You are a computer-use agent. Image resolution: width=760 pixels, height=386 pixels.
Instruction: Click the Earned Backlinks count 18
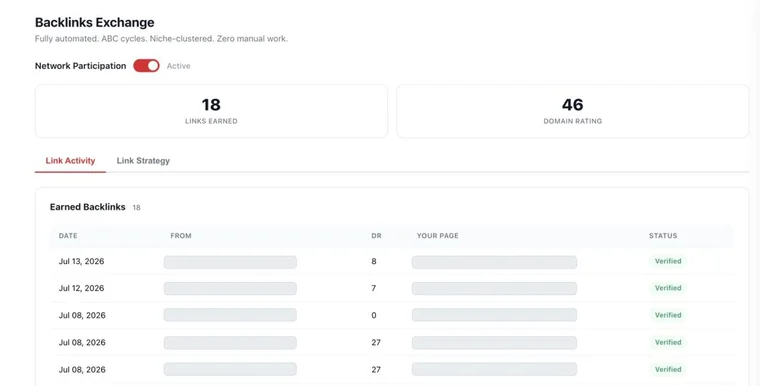(137, 208)
